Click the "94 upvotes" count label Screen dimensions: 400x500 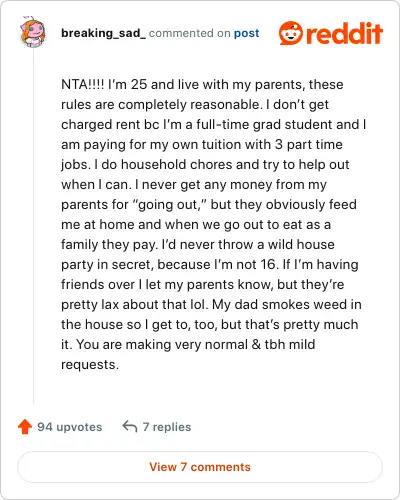pyautogui.click(x=70, y=427)
